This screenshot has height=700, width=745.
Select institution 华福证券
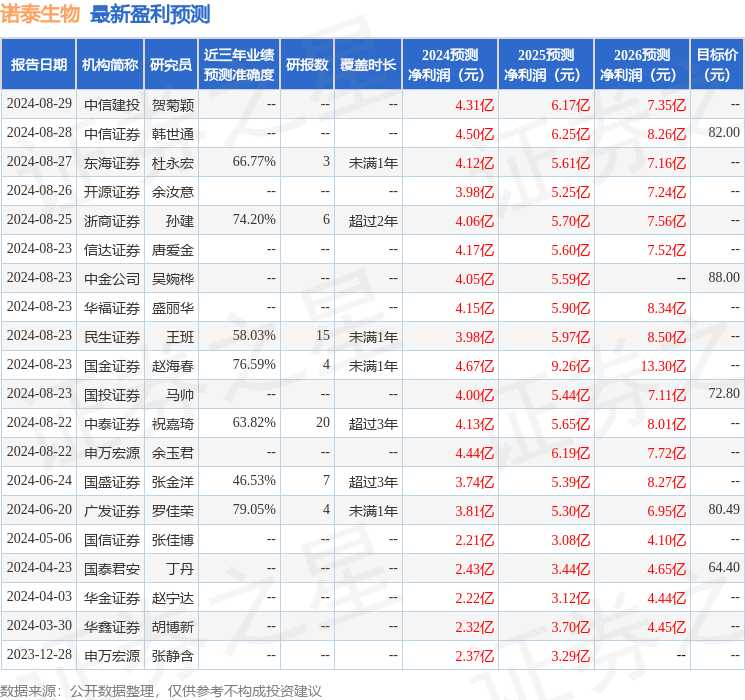[x=112, y=308]
